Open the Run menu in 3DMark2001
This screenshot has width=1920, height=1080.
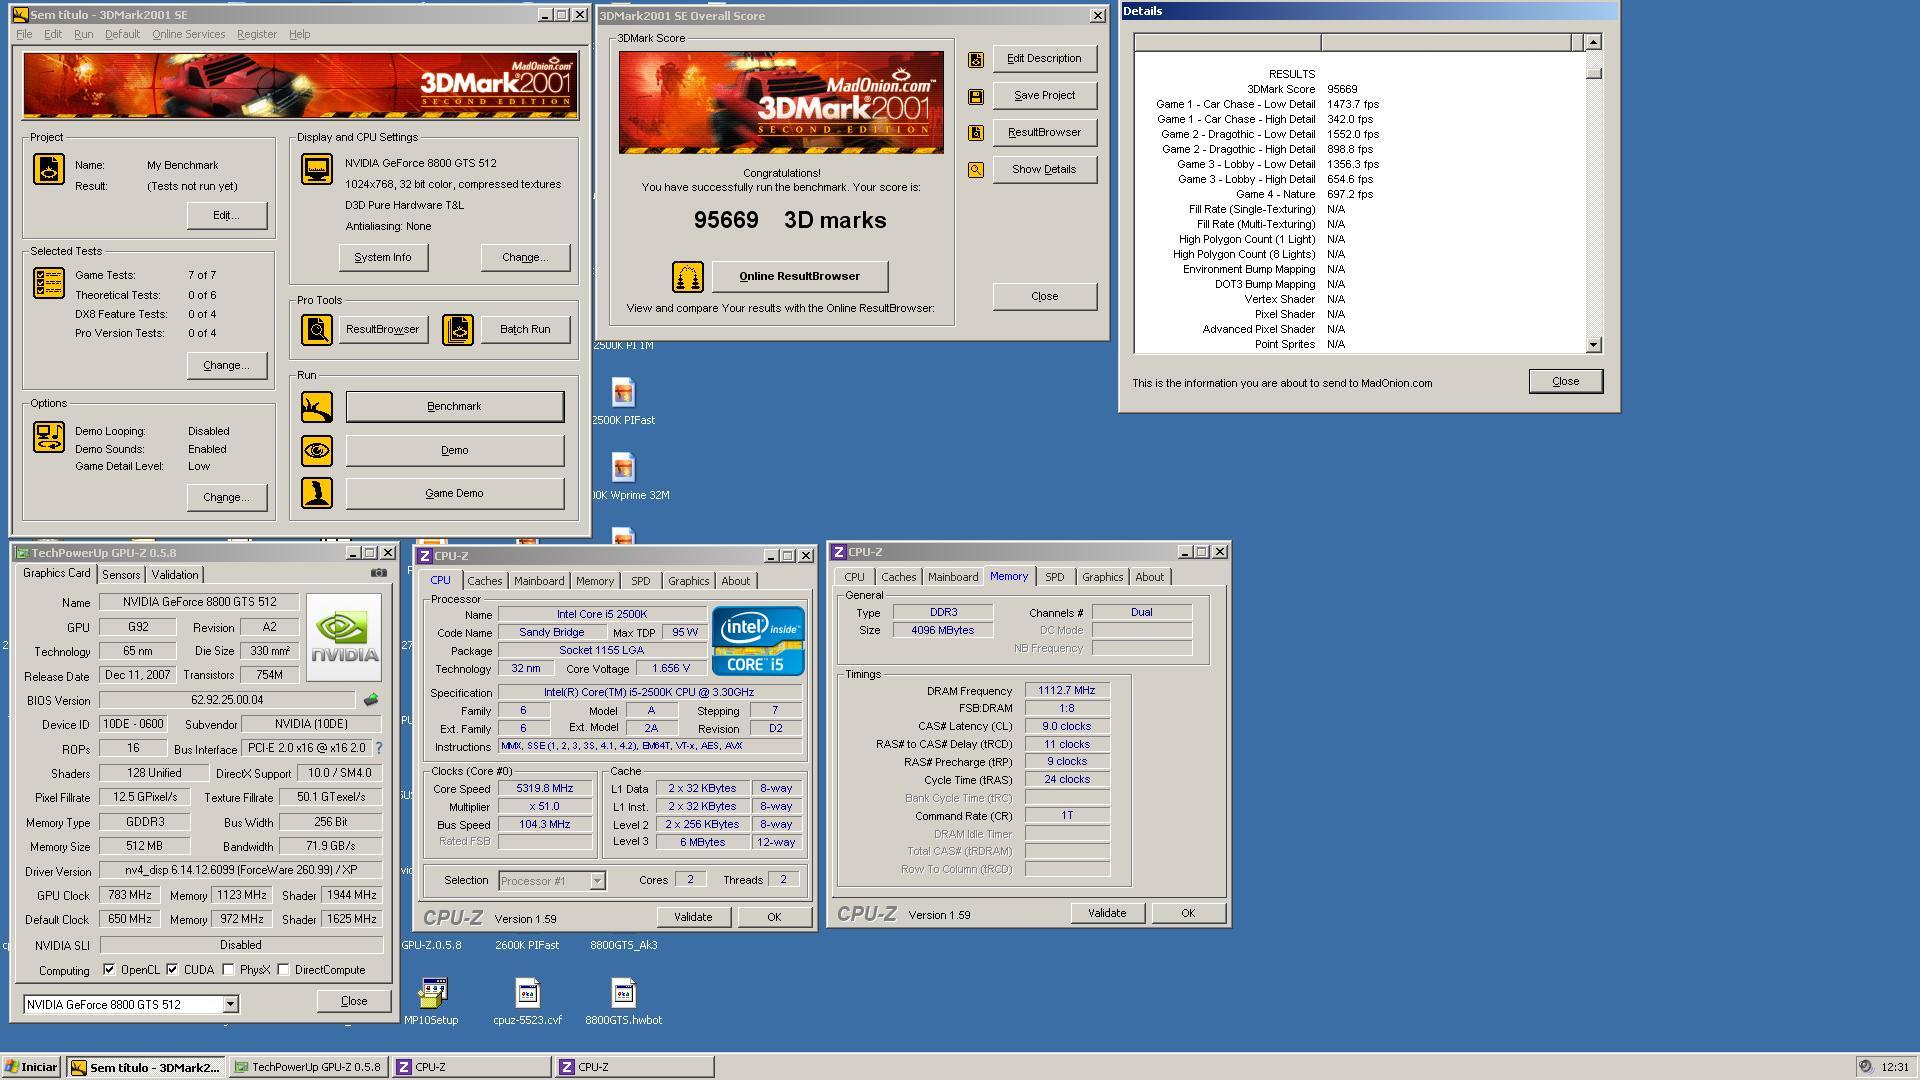coord(84,34)
